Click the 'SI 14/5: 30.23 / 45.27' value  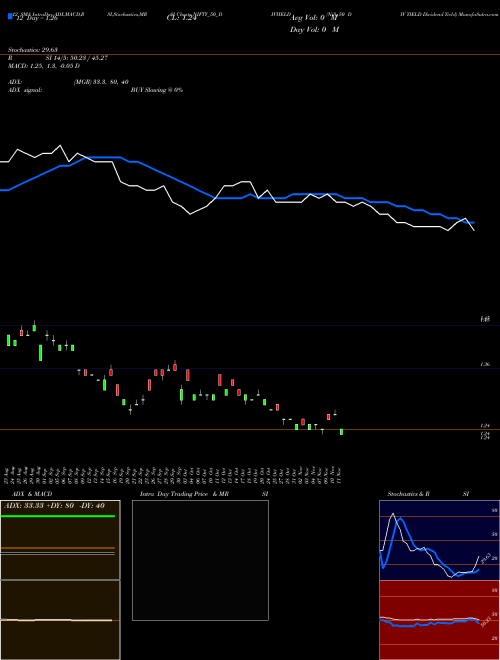coord(77,58)
